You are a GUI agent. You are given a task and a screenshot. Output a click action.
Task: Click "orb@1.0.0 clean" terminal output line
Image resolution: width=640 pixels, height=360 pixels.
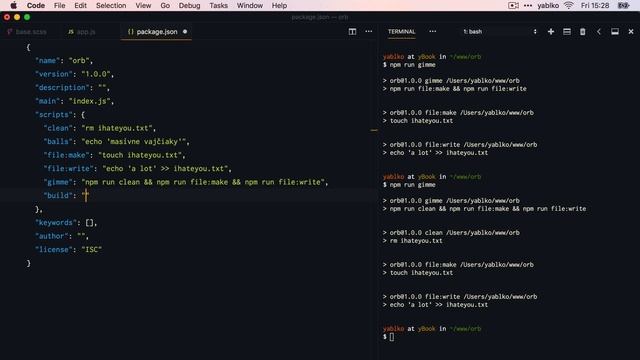pyautogui.click(x=451, y=233)
